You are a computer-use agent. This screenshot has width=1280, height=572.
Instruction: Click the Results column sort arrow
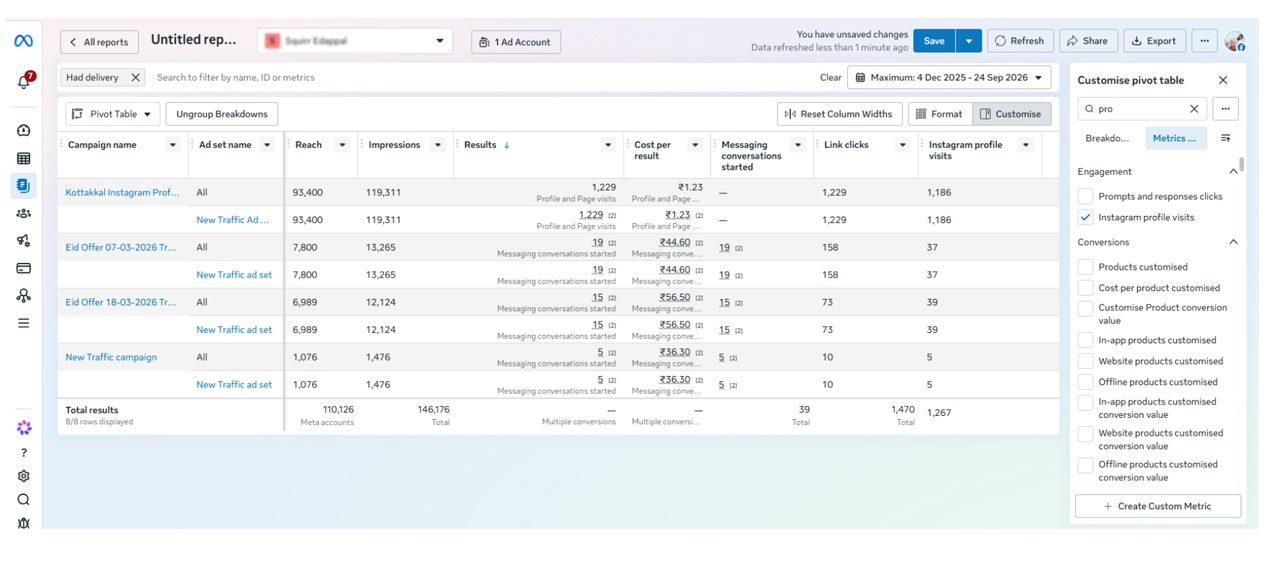click(x=507, y=145)
